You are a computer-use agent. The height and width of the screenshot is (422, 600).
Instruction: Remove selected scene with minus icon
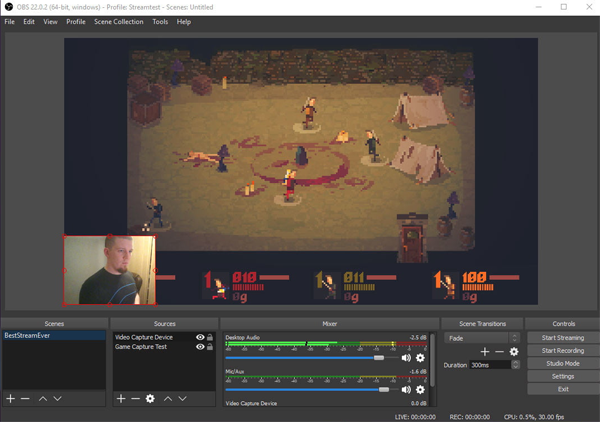pos(25,399)
